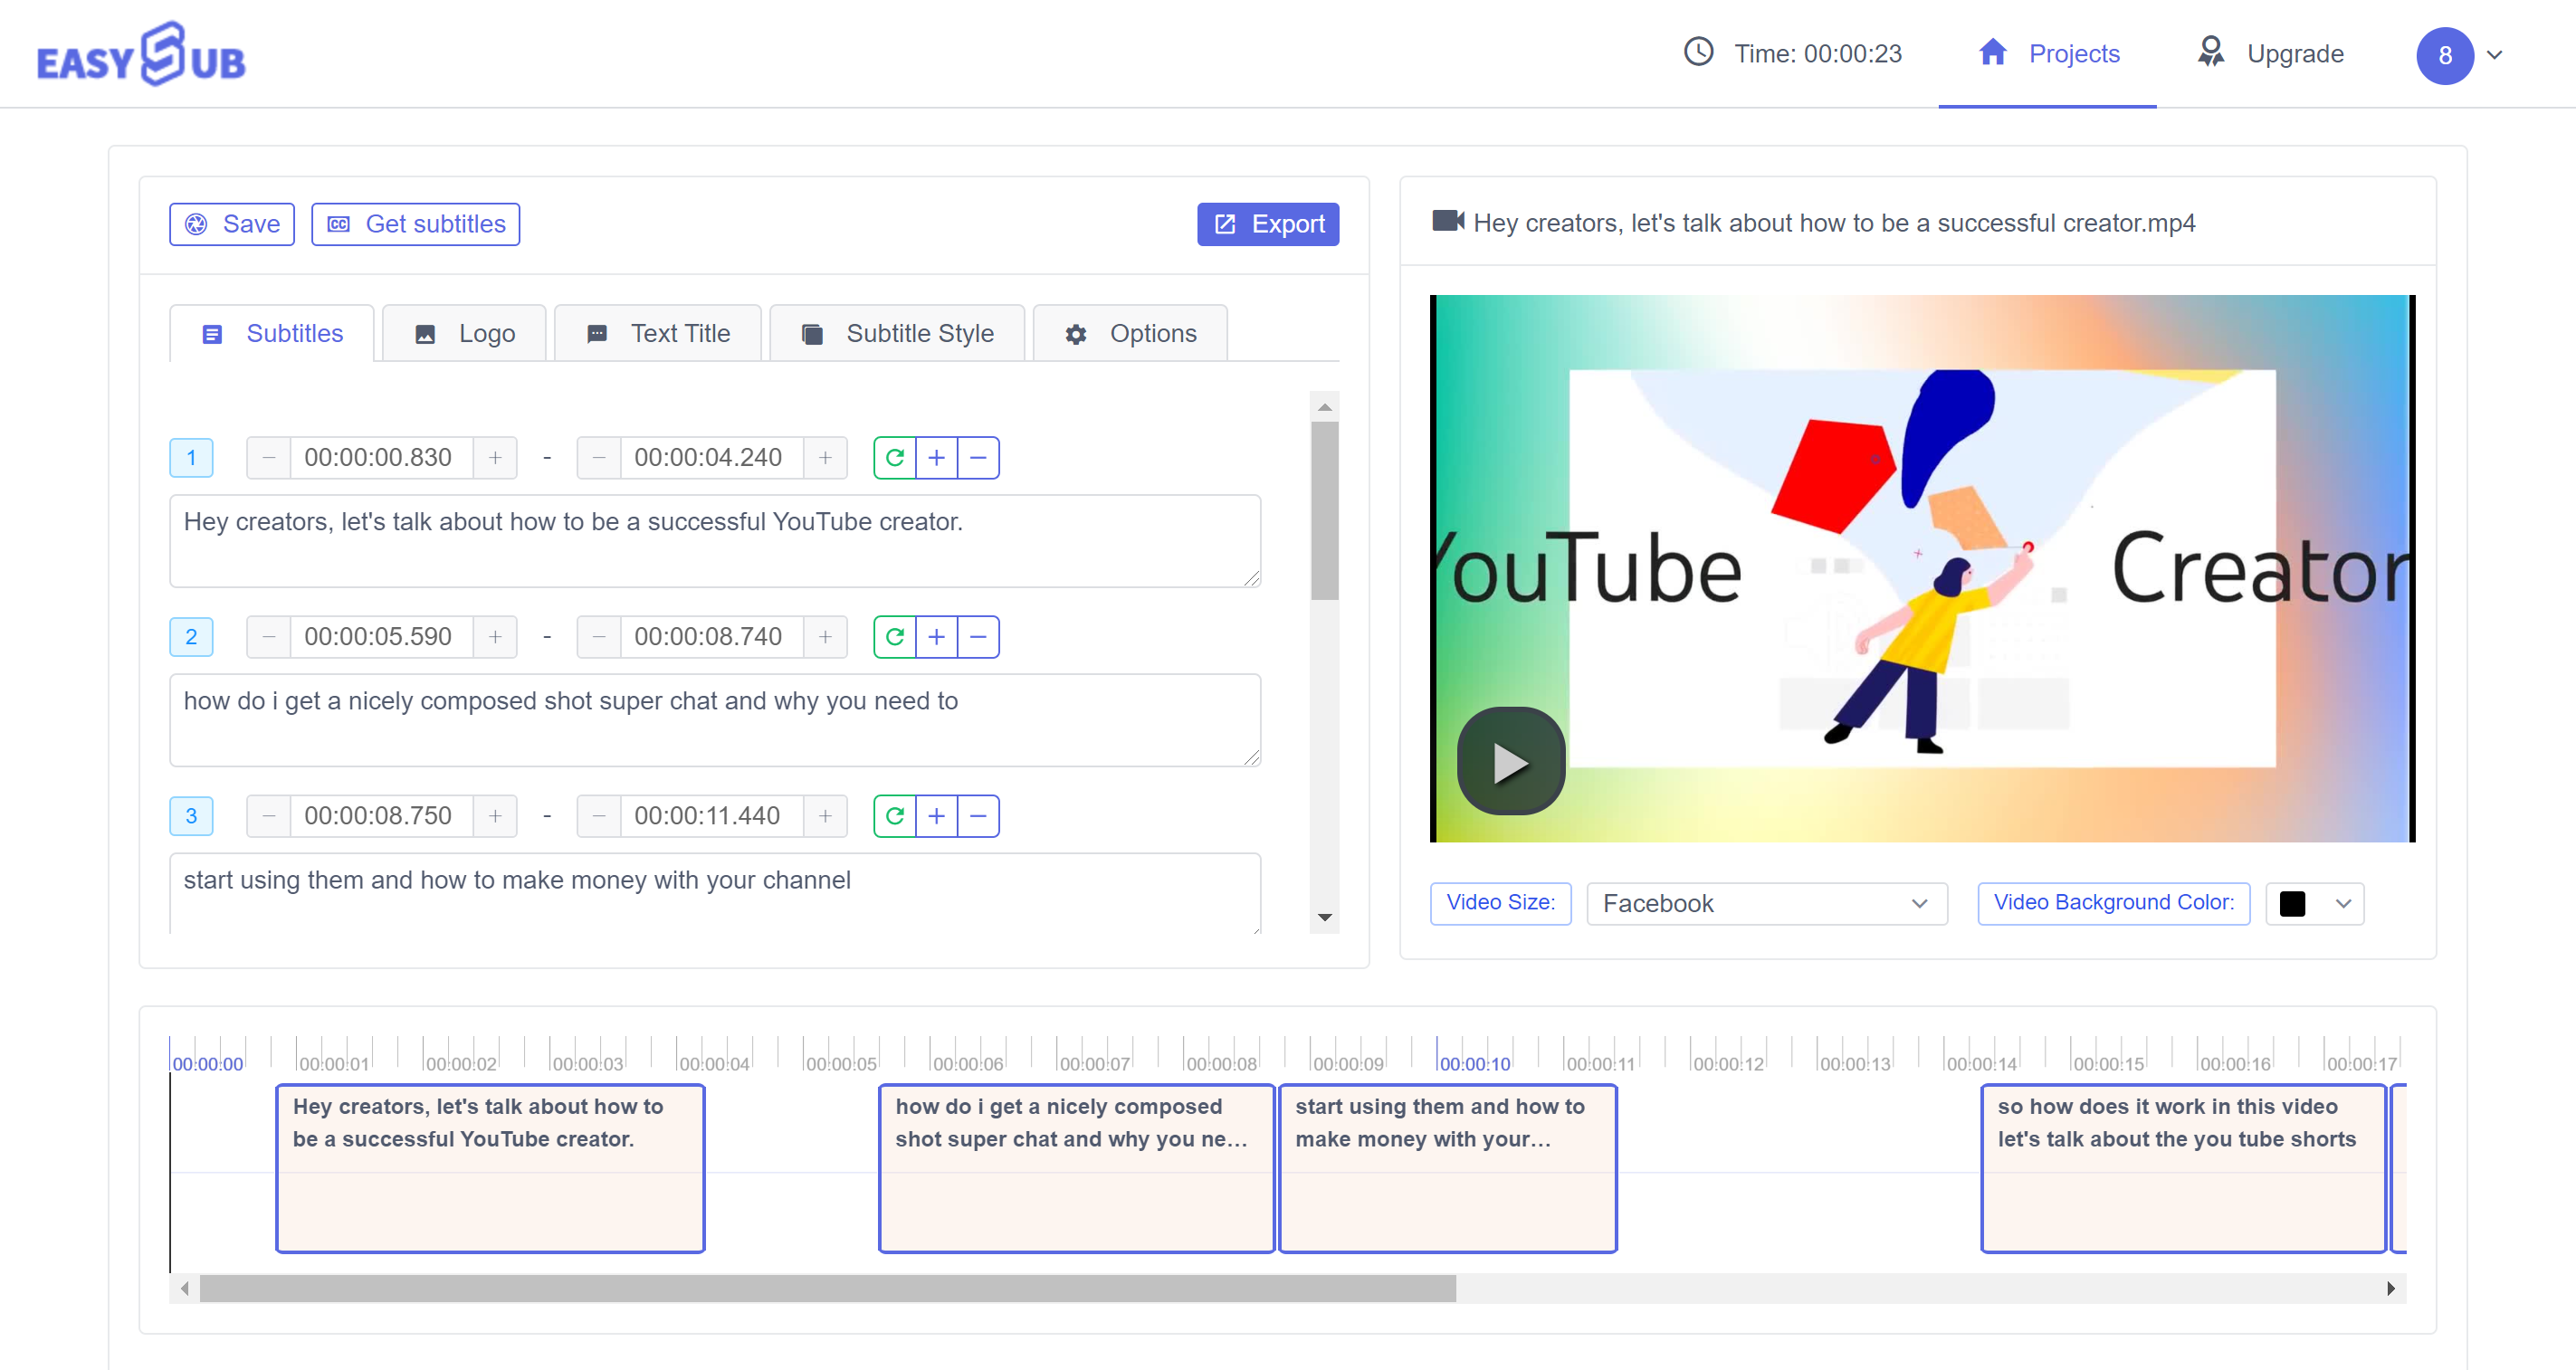Screen dimensions: 2576x1370
Task: Add subtitle after line 3 with plus icon
Action: point(936,816)
